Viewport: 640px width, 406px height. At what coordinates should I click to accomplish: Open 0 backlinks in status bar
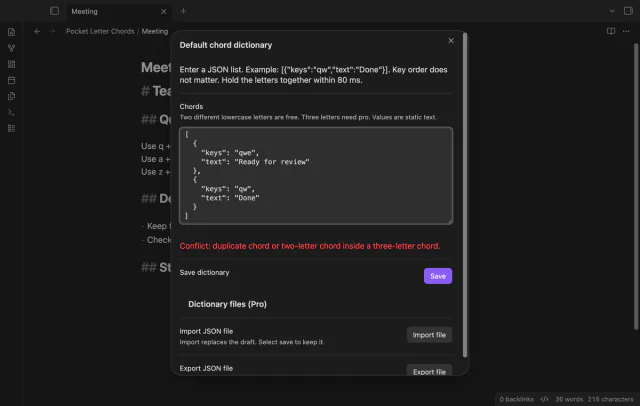pyautogui.click(x=516, y=399)
